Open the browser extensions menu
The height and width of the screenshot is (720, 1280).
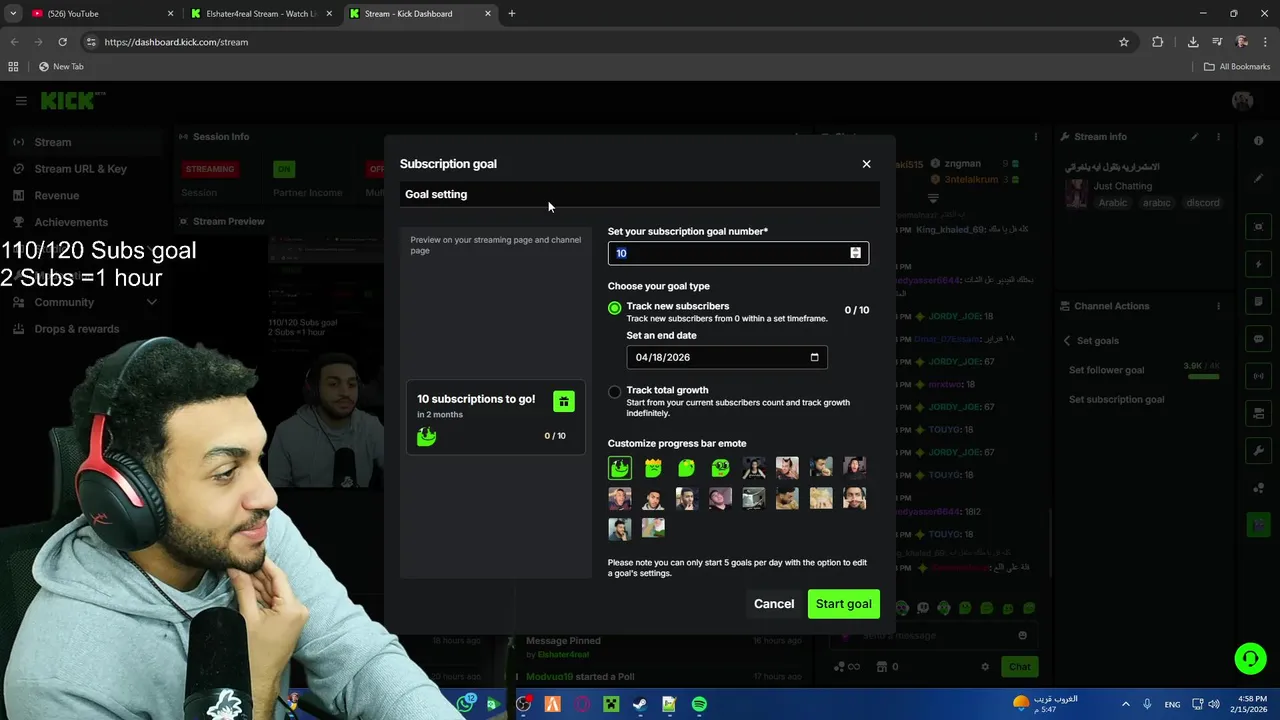[x=1158, y=42]
